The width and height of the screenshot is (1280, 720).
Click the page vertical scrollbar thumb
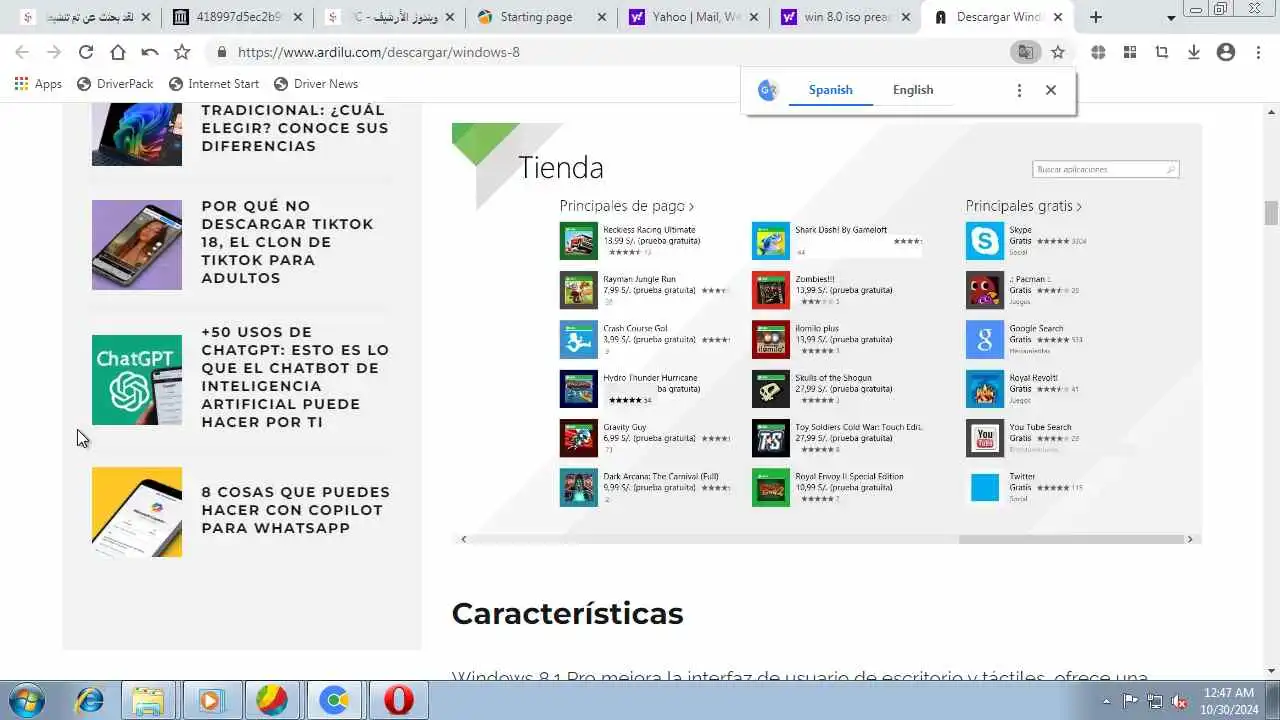pos(1271,213)
